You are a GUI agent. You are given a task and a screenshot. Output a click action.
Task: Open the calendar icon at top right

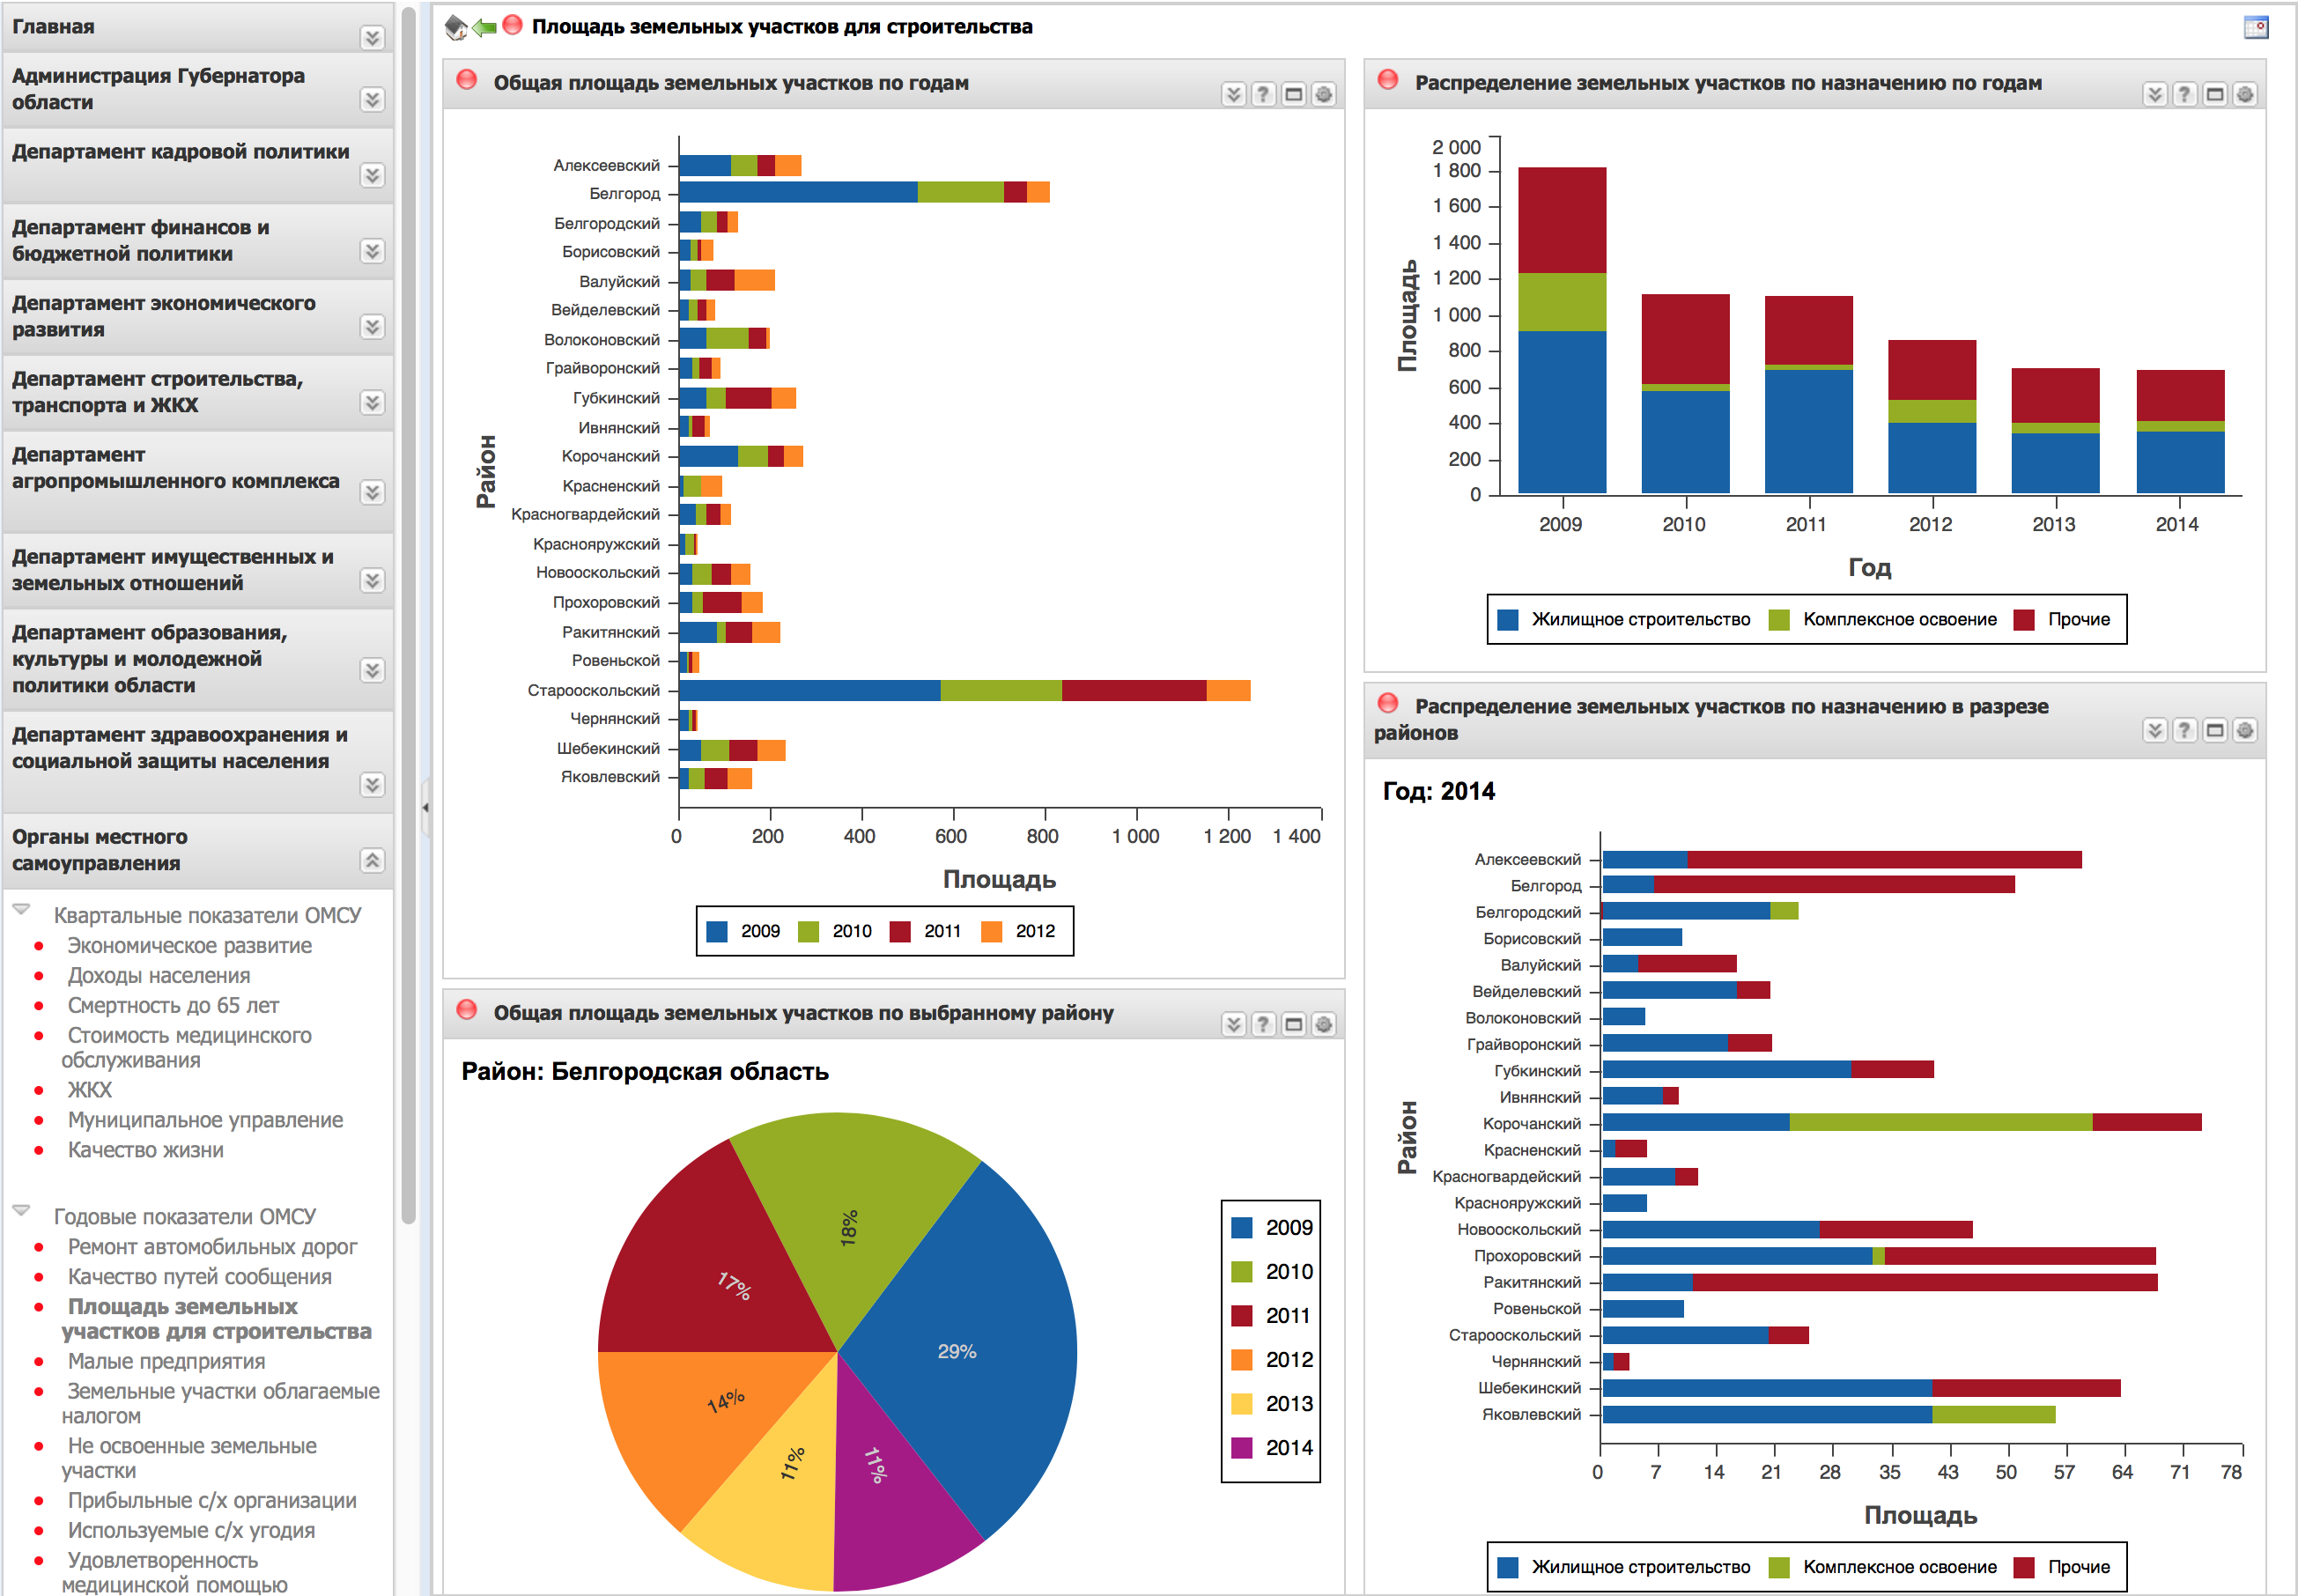2255,27
